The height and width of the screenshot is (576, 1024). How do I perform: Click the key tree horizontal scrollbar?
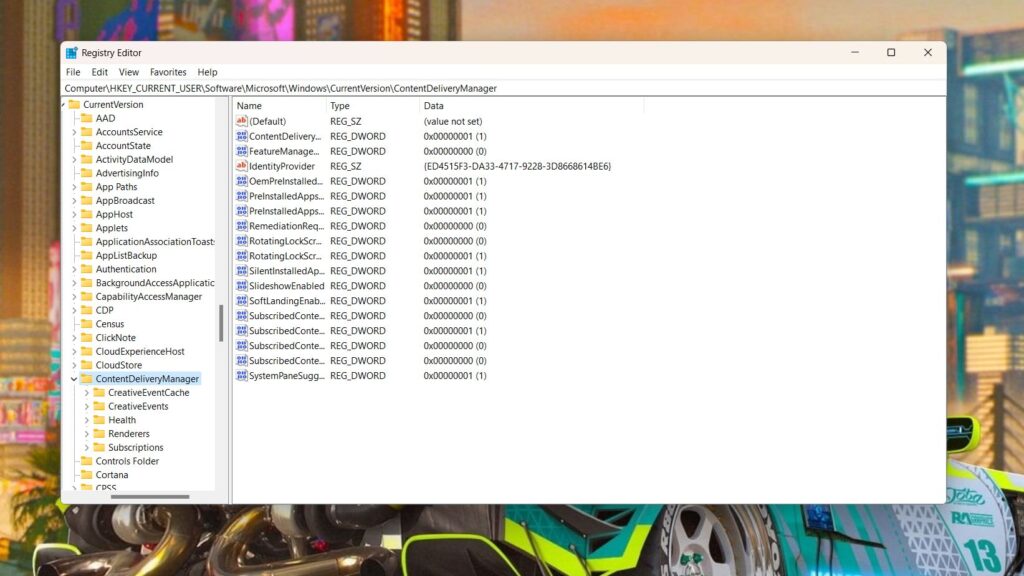[150, 496]
